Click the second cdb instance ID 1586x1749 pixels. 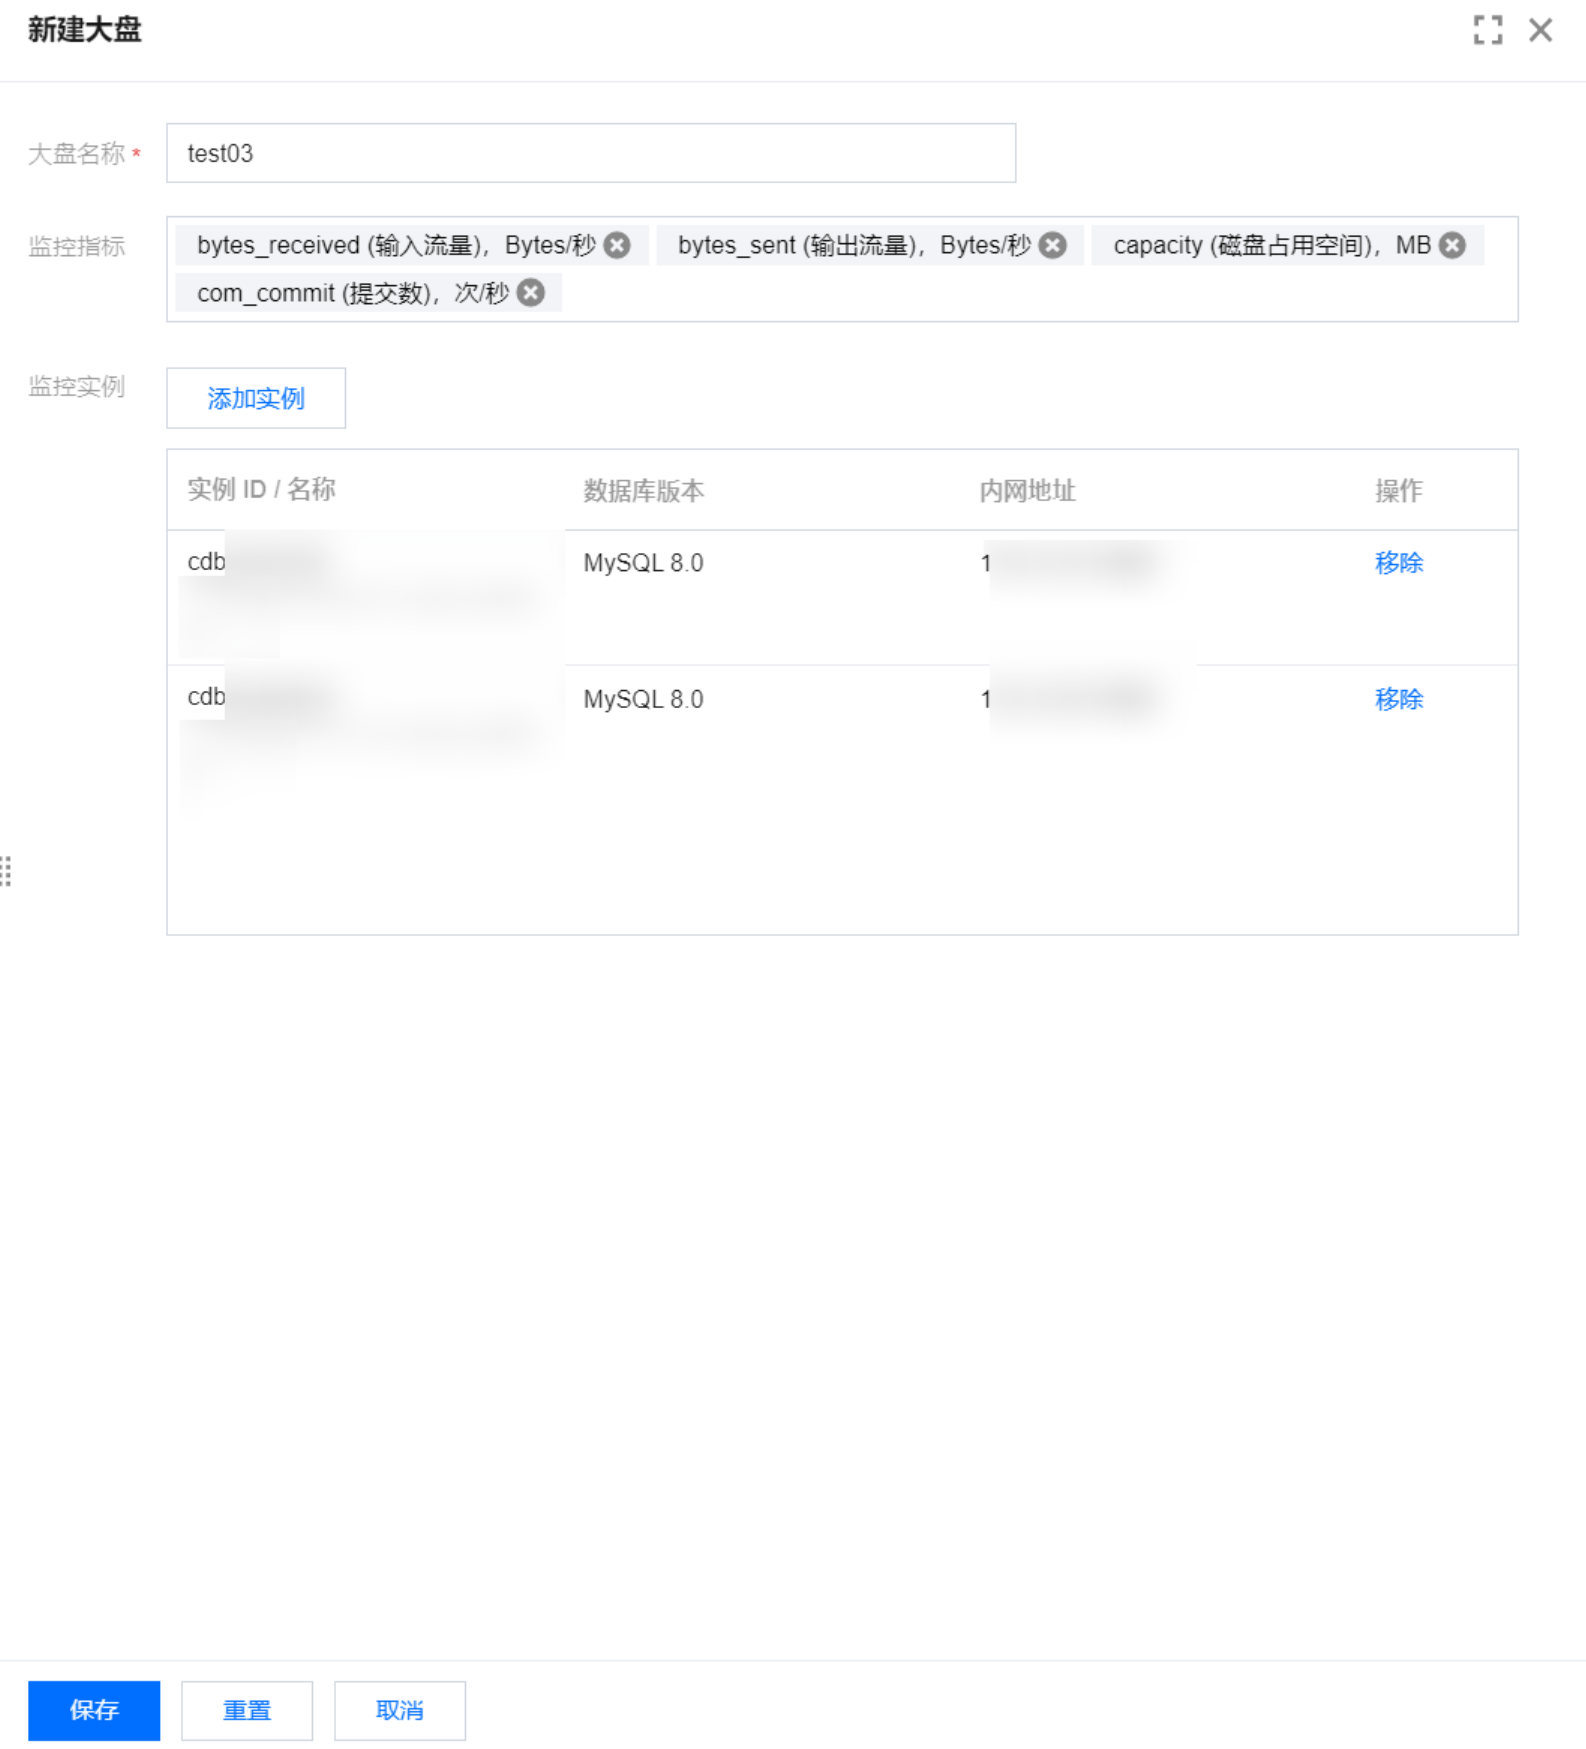206,697
